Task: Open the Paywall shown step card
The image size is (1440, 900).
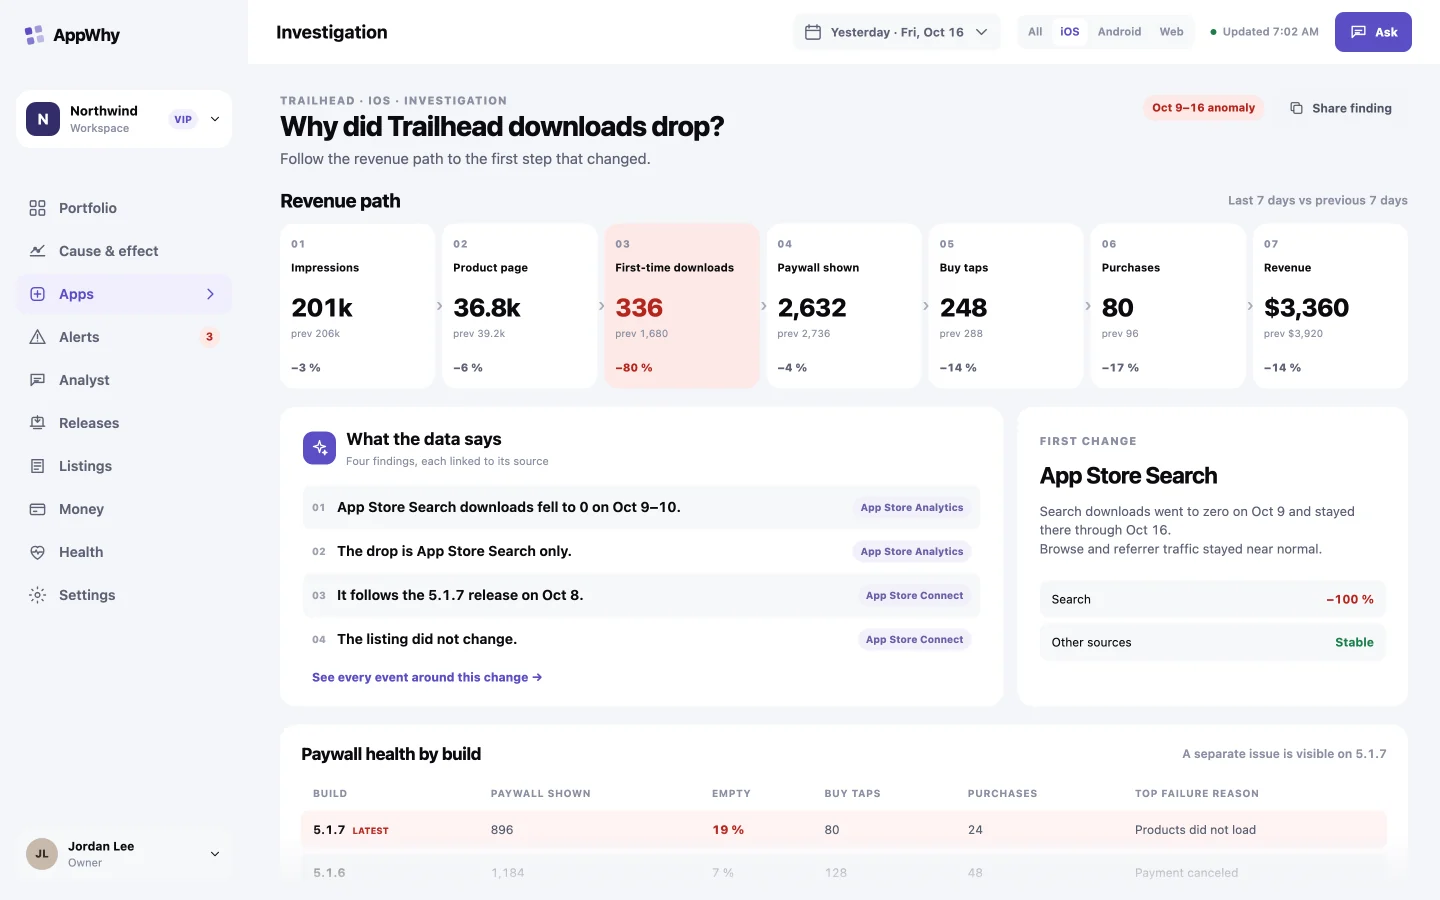Action: point(843,306)
